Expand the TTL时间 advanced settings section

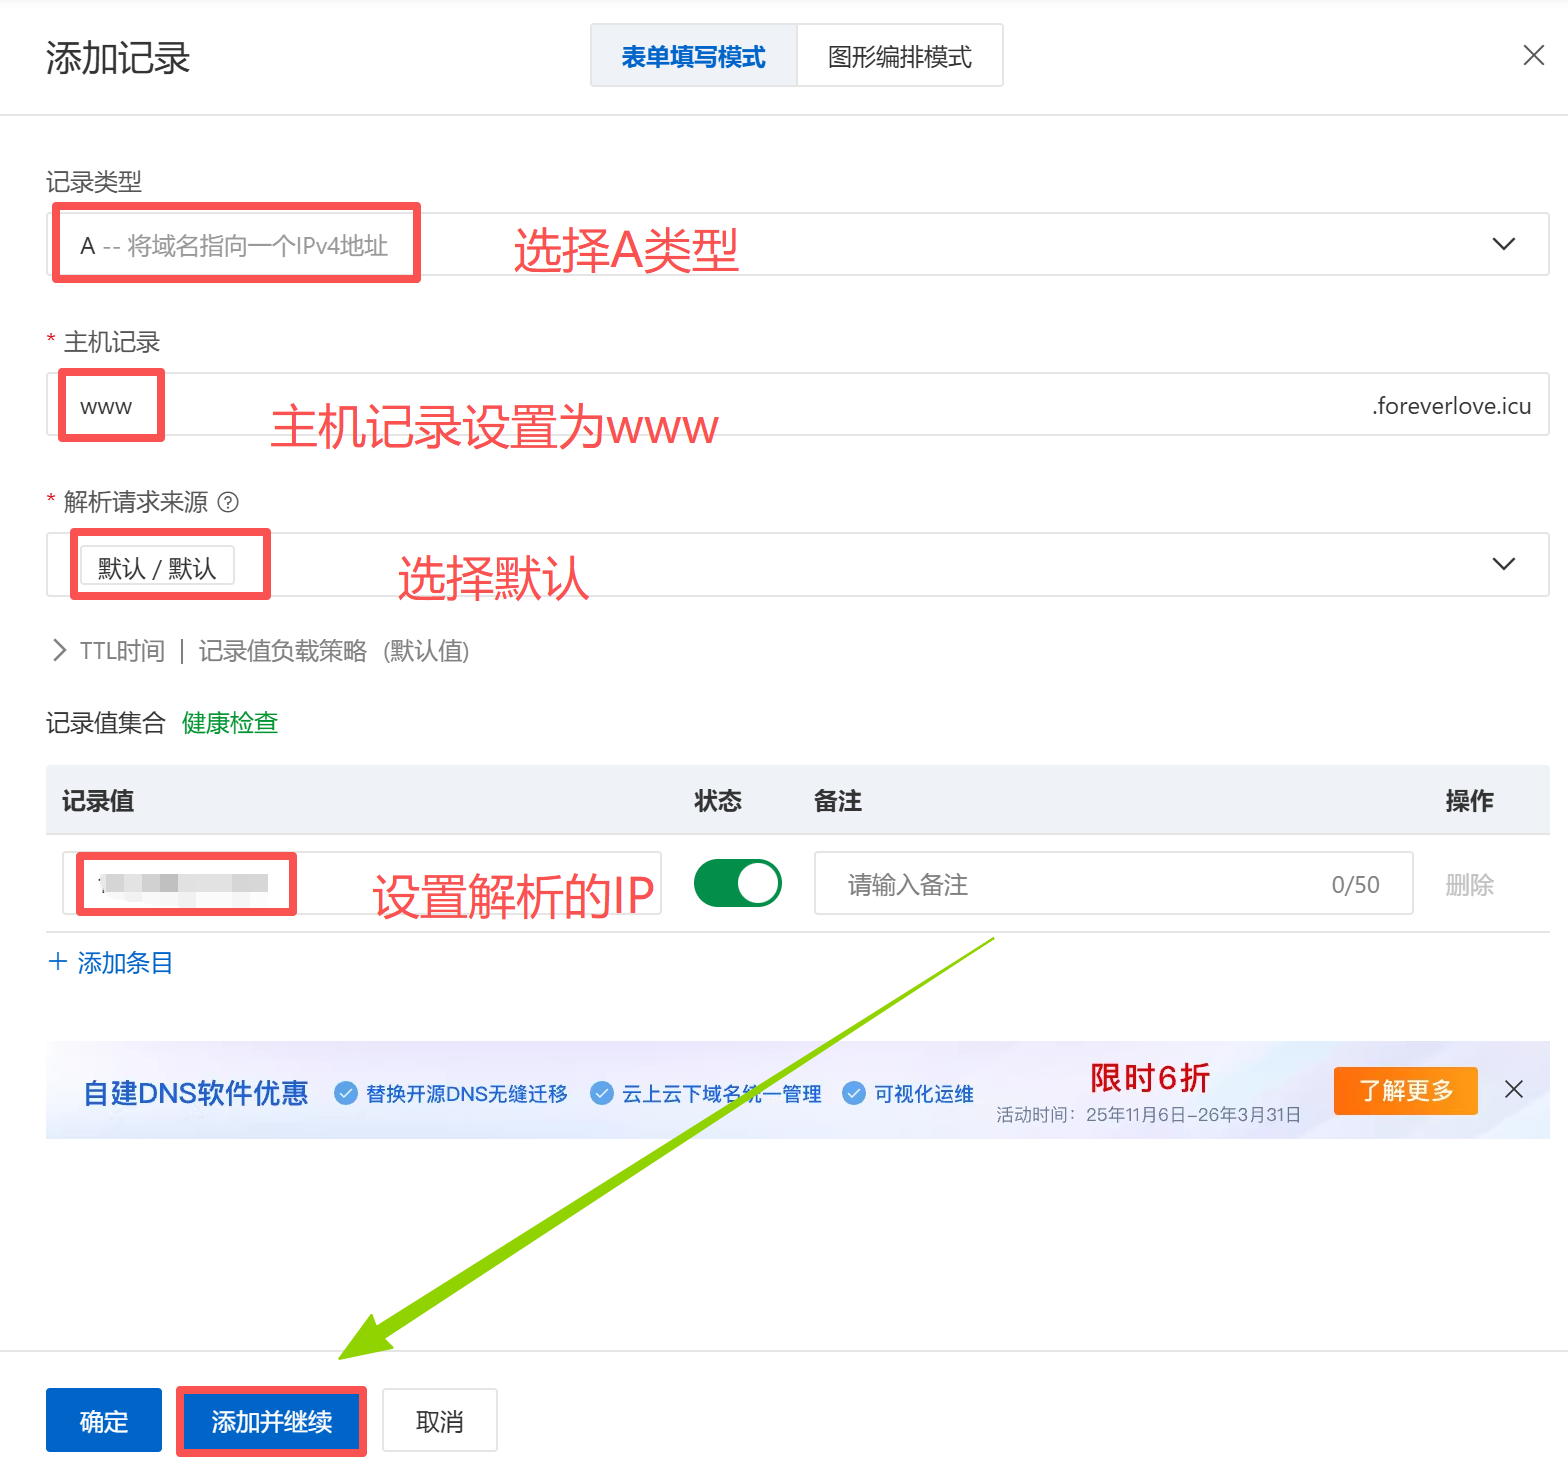(x=59, y=651)
